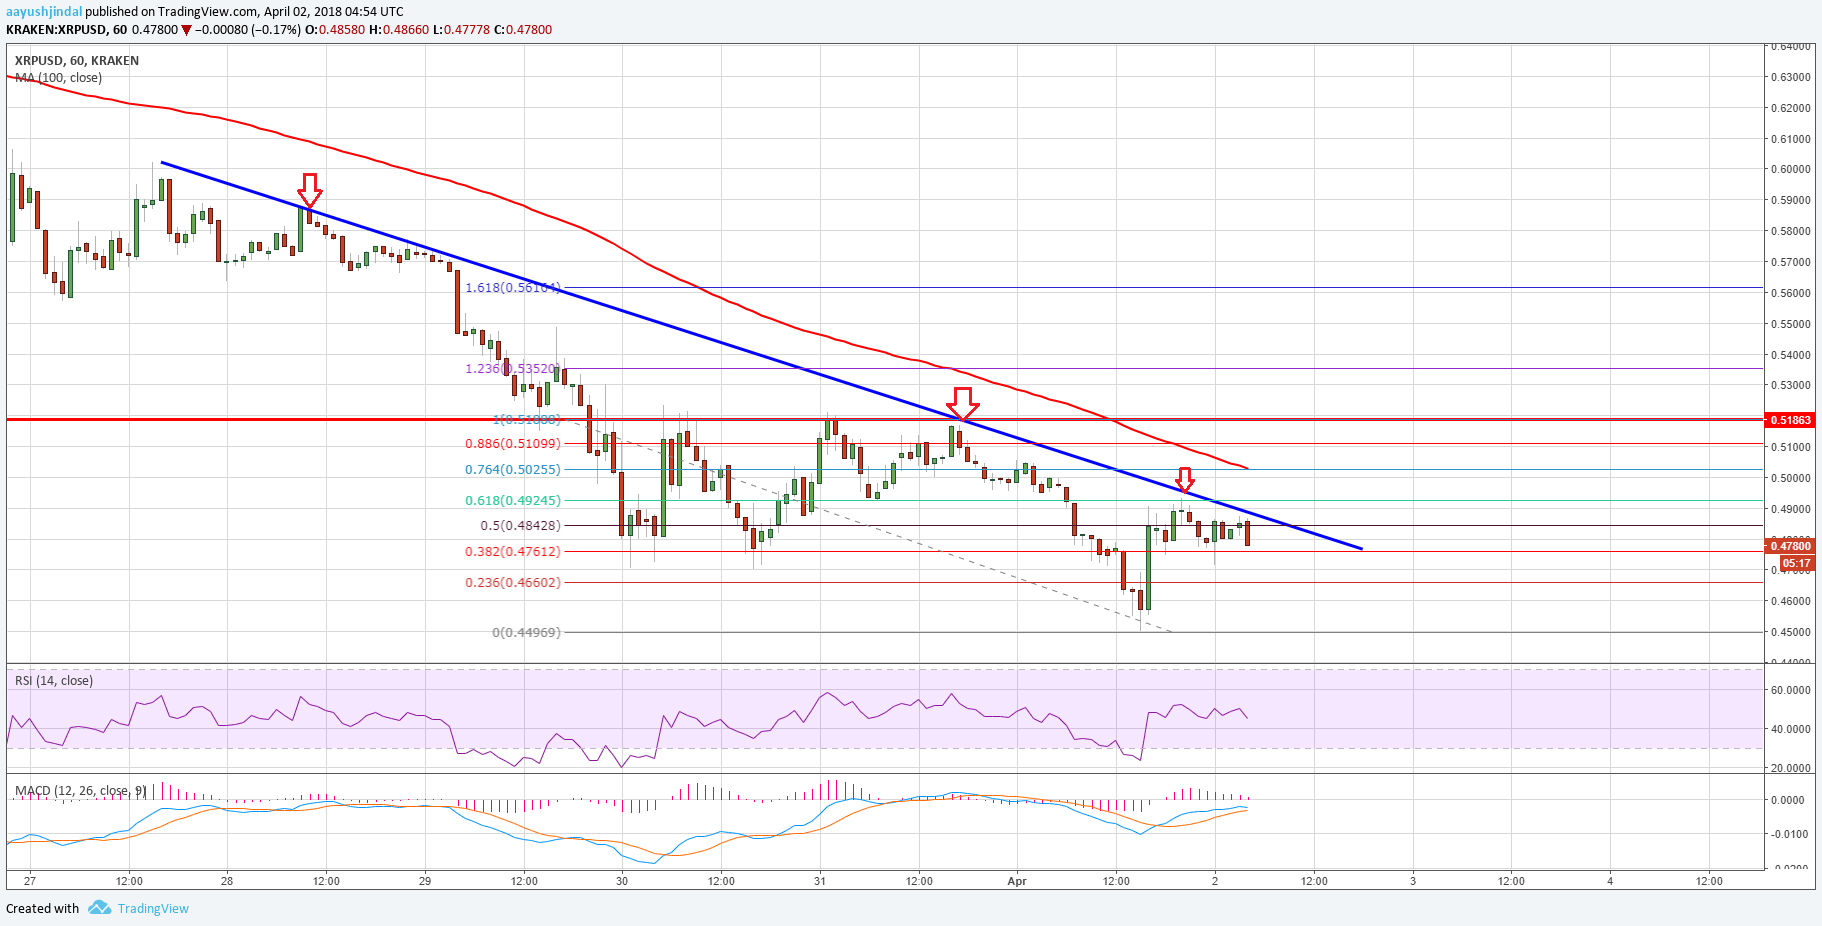The width and height of the screenshot is (1822, 926).
Task: Click the '28' date on time axis
Action: click(x=227, y=881)
